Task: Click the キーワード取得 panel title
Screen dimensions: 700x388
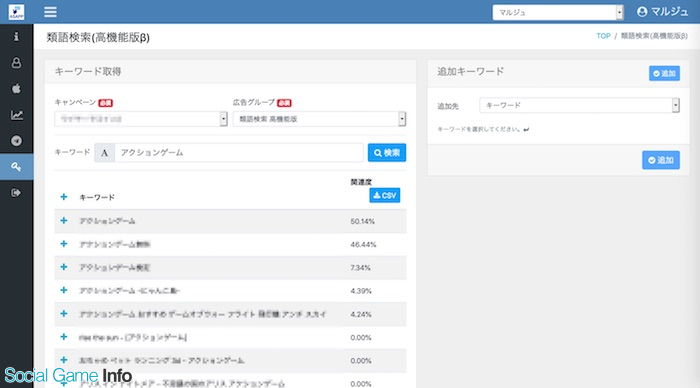Action: click(x=88, y=71)
